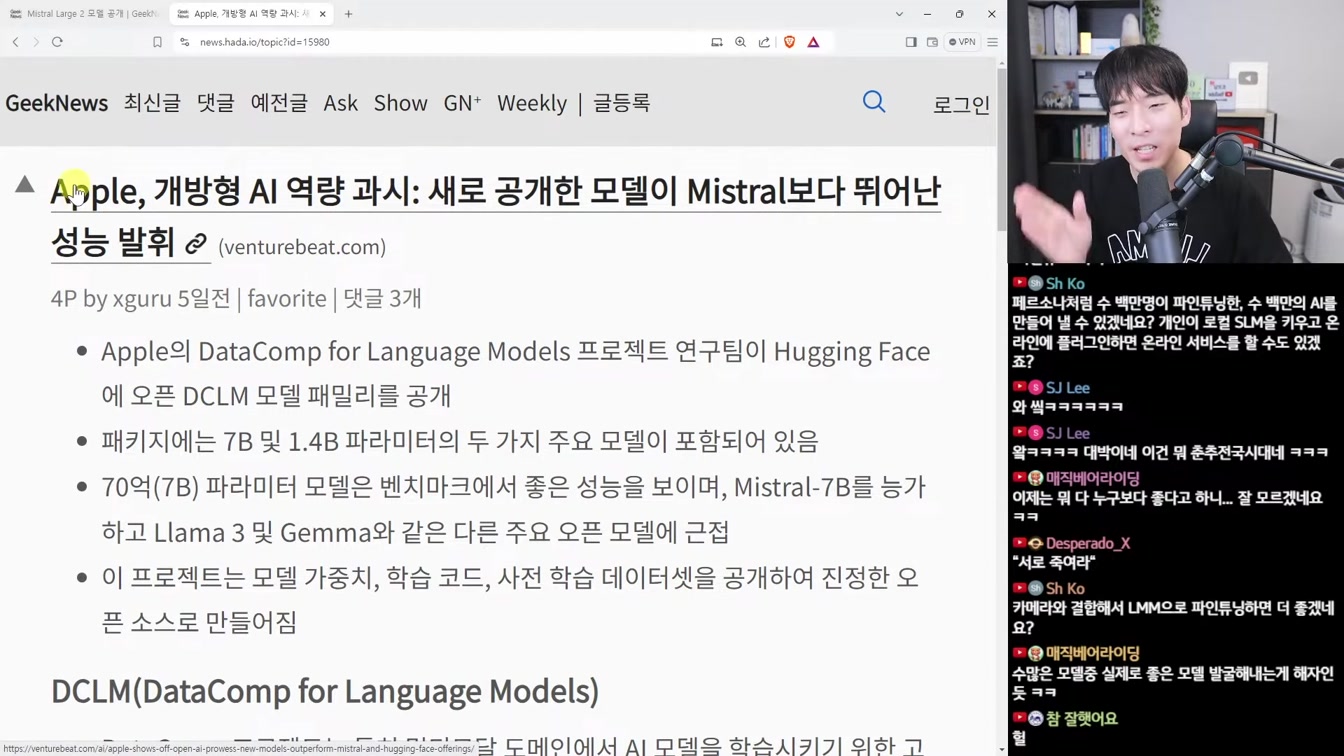Click the 5일전 timestamp text
This screenshot has height=756, width=1344.
click(x=203, y=298)
